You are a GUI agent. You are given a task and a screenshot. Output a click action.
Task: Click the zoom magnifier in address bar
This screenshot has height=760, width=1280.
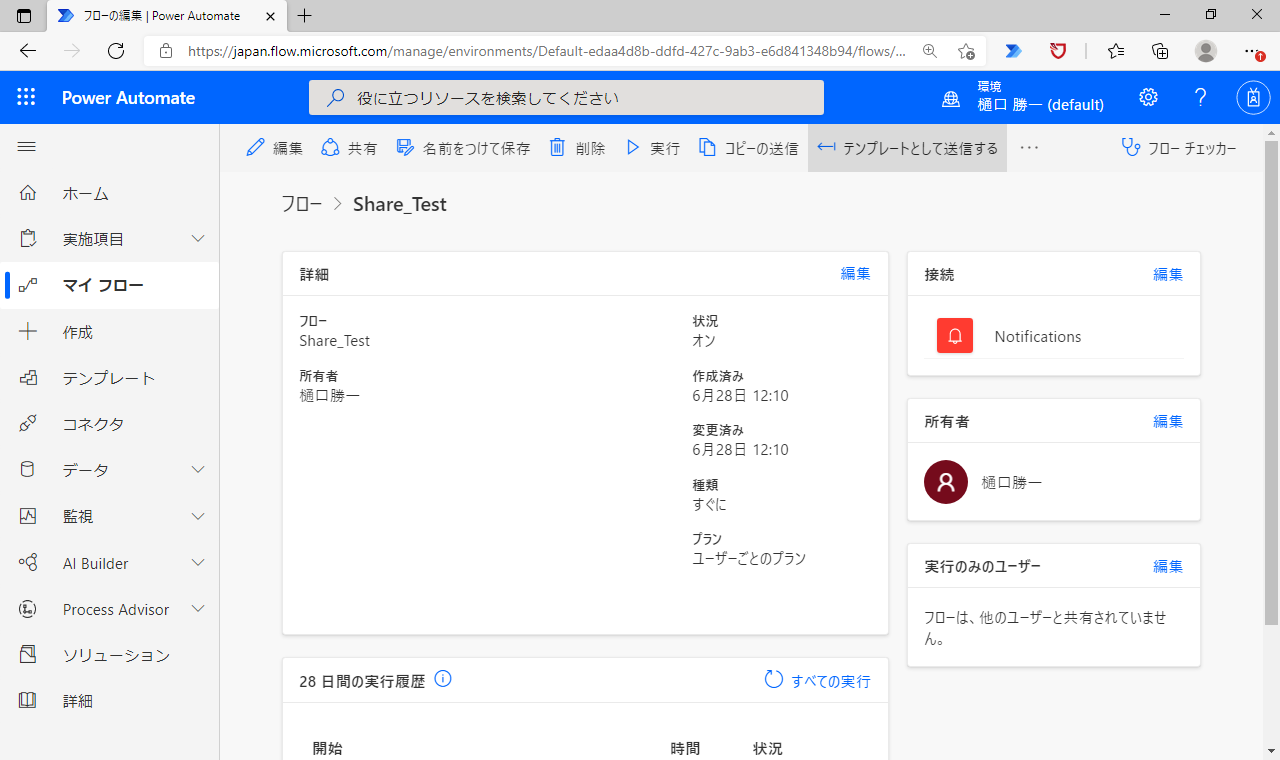point(930,51)
